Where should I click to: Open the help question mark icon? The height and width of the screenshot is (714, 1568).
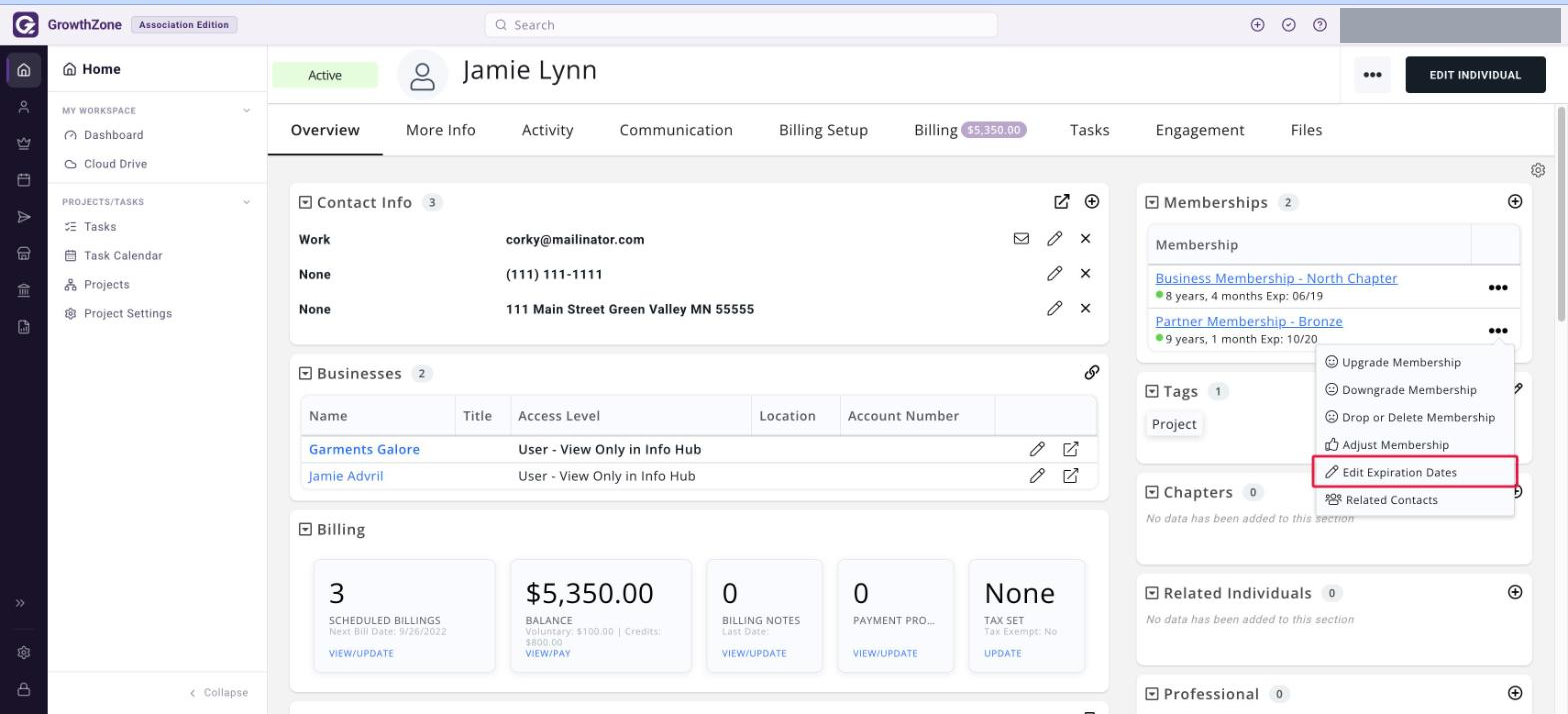coord(1320,25)
